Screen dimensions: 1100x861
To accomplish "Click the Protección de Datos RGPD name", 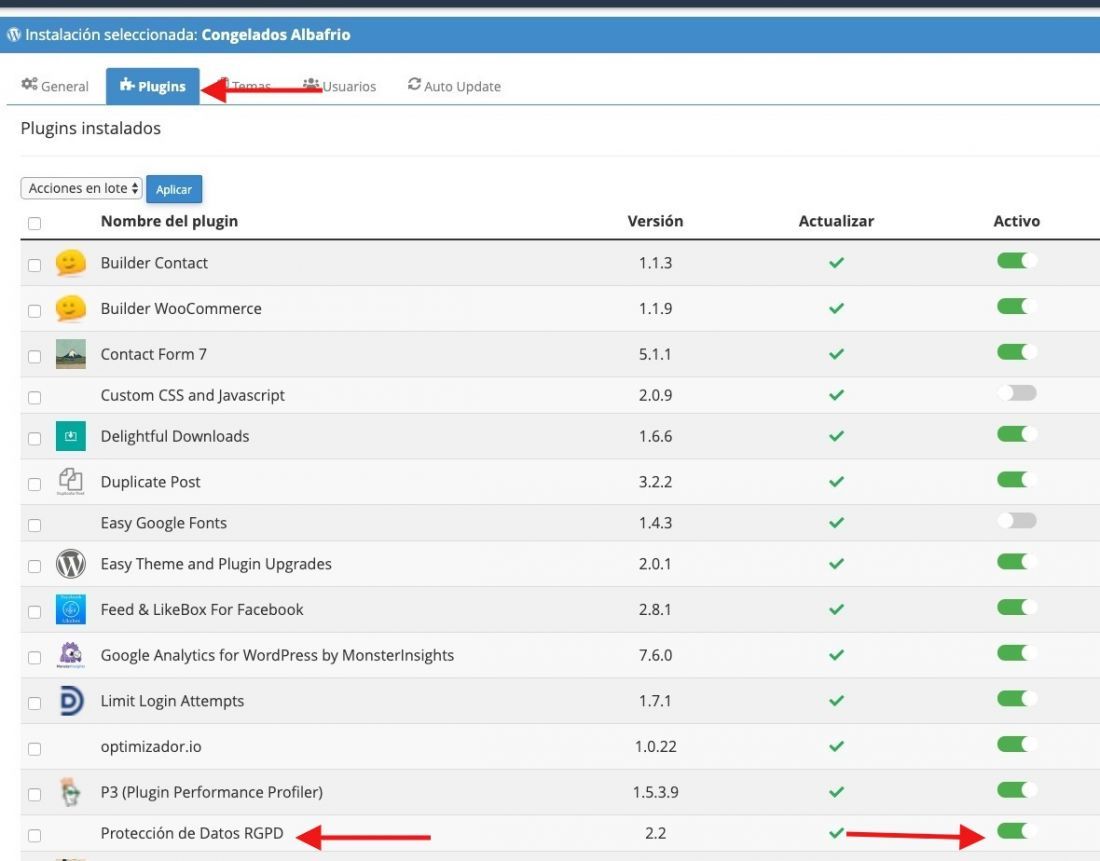I will [192, 833].
